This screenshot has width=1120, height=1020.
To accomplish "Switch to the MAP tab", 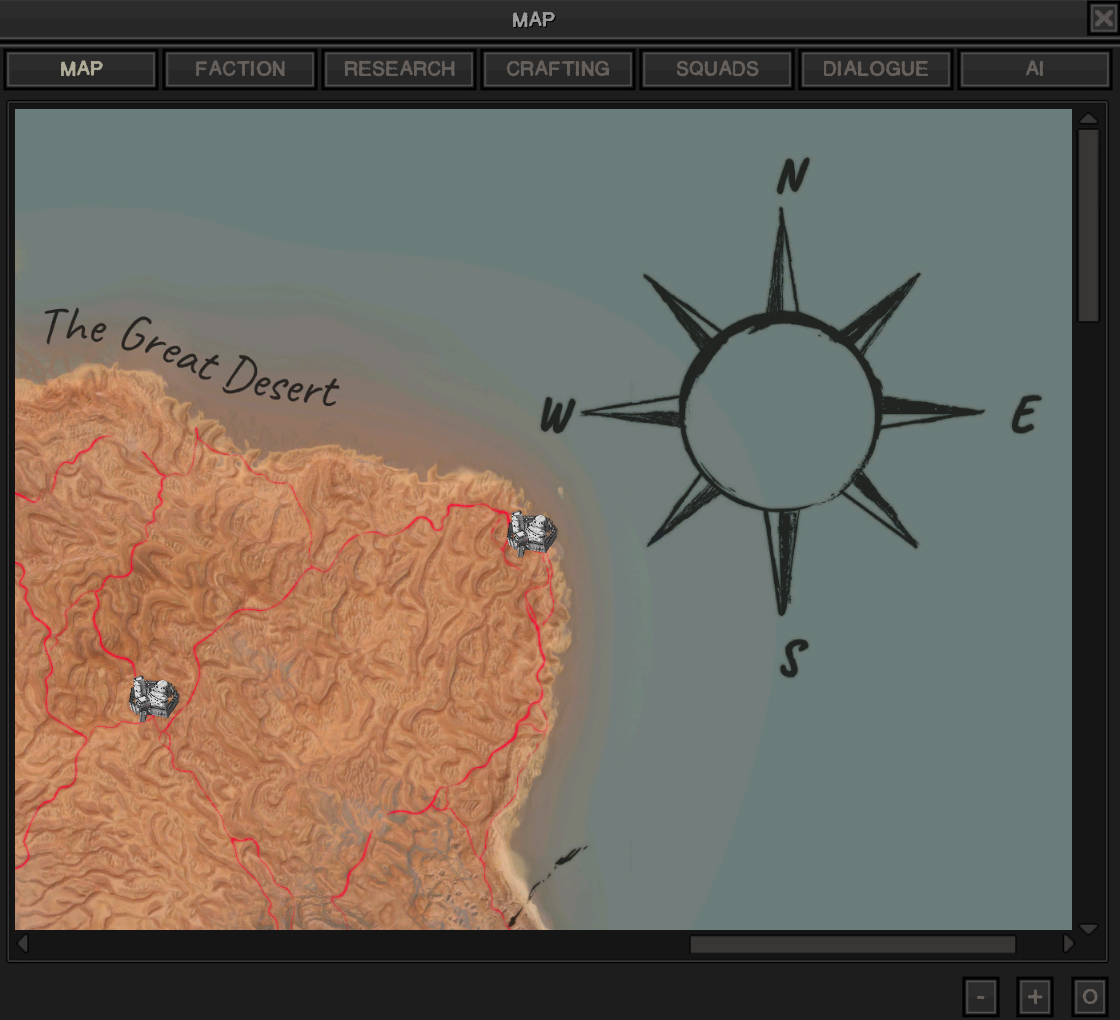I will 81,69.
